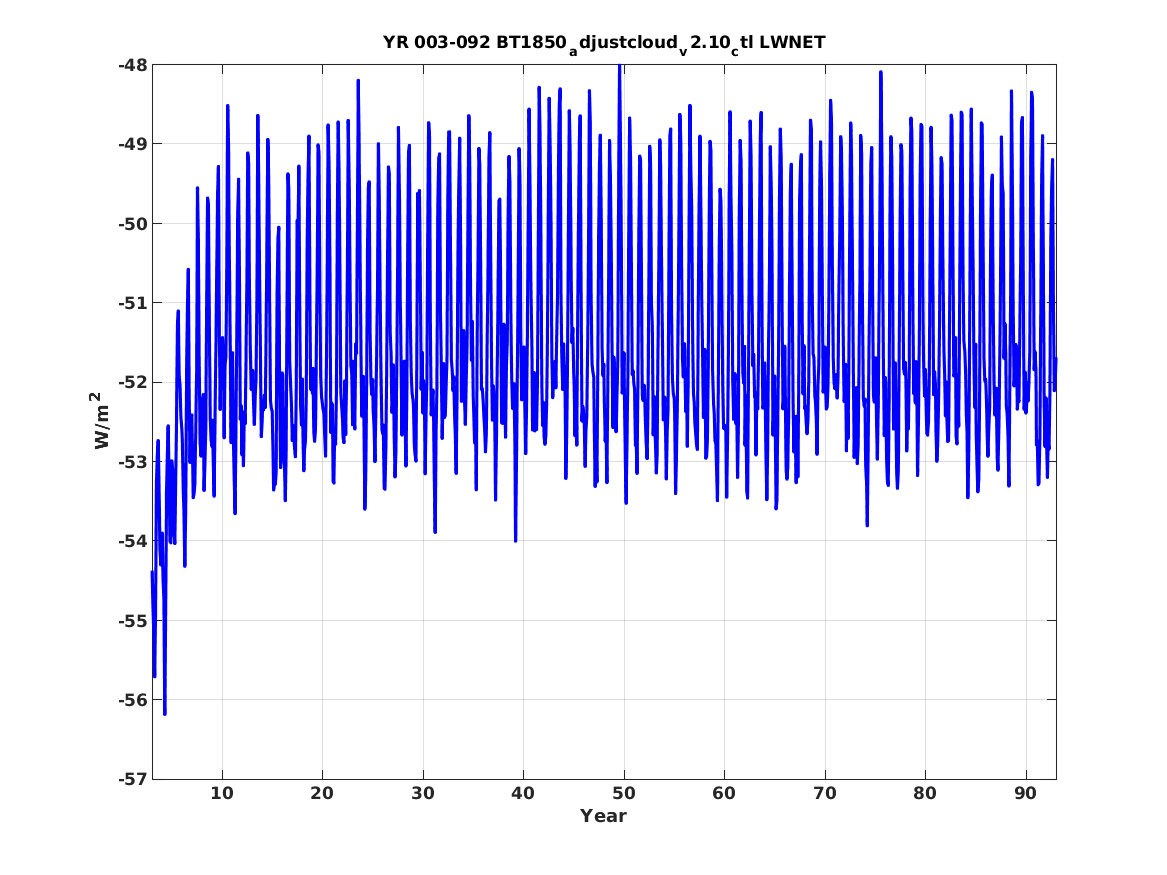The image size is (1167, 875).
Task: Select x-axis tick label 40
Action: point(523,793)
